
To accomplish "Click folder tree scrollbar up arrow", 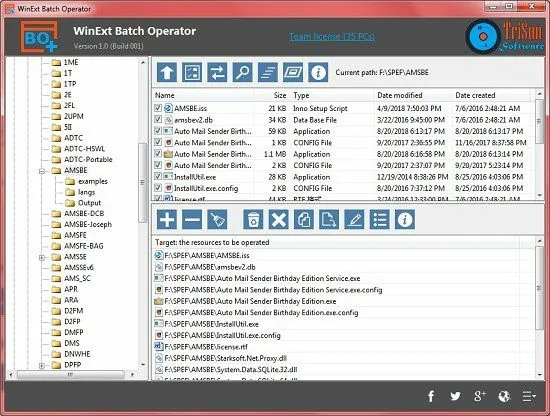I will (x=142, y=62).
